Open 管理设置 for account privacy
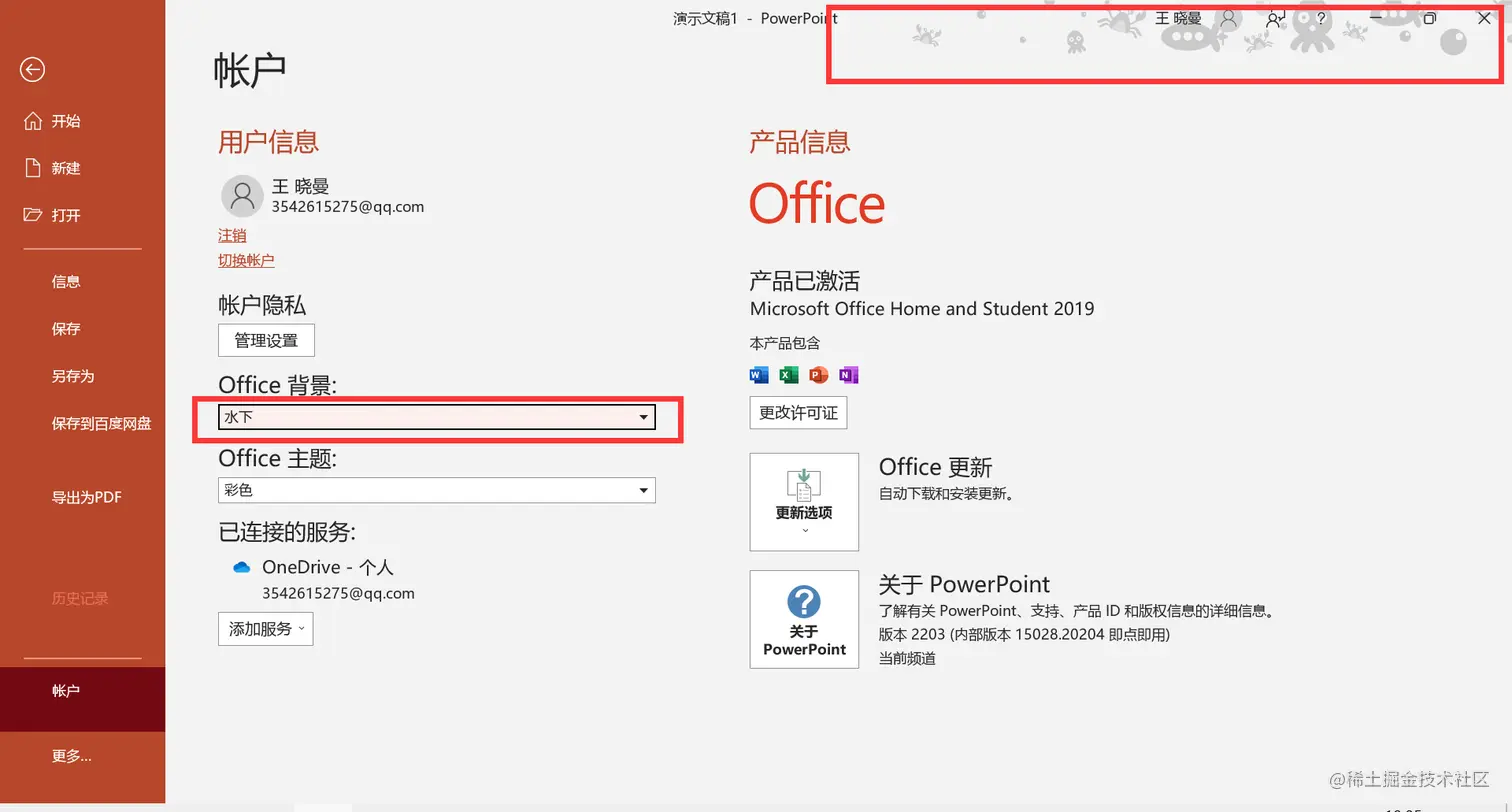Image resolution: width=1512 pixels, height=812 pixels. pyautogui.click(x=266, y=340)
